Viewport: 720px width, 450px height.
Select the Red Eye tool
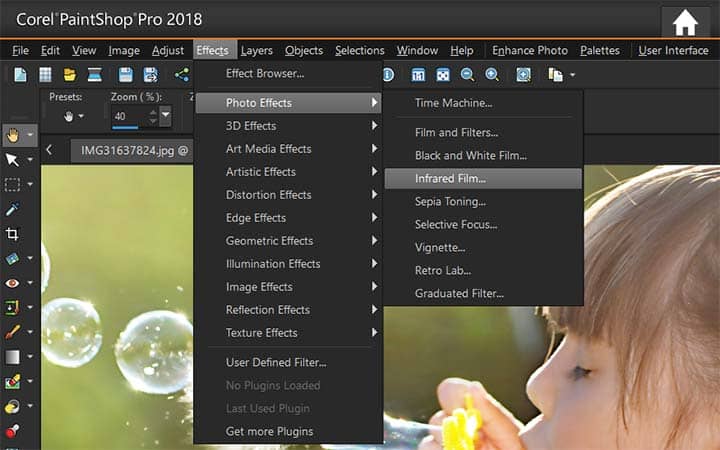tap(12, 283)
